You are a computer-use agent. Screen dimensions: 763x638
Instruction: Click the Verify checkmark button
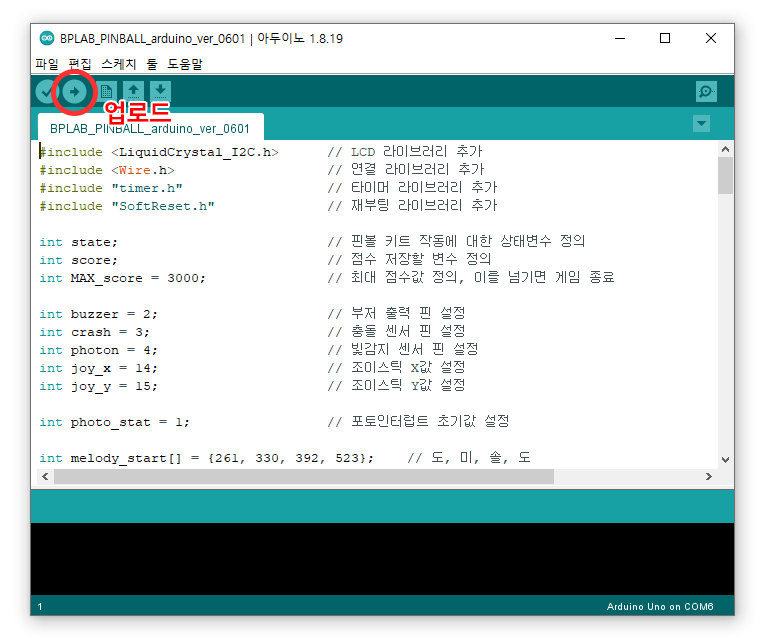point(46,91)
